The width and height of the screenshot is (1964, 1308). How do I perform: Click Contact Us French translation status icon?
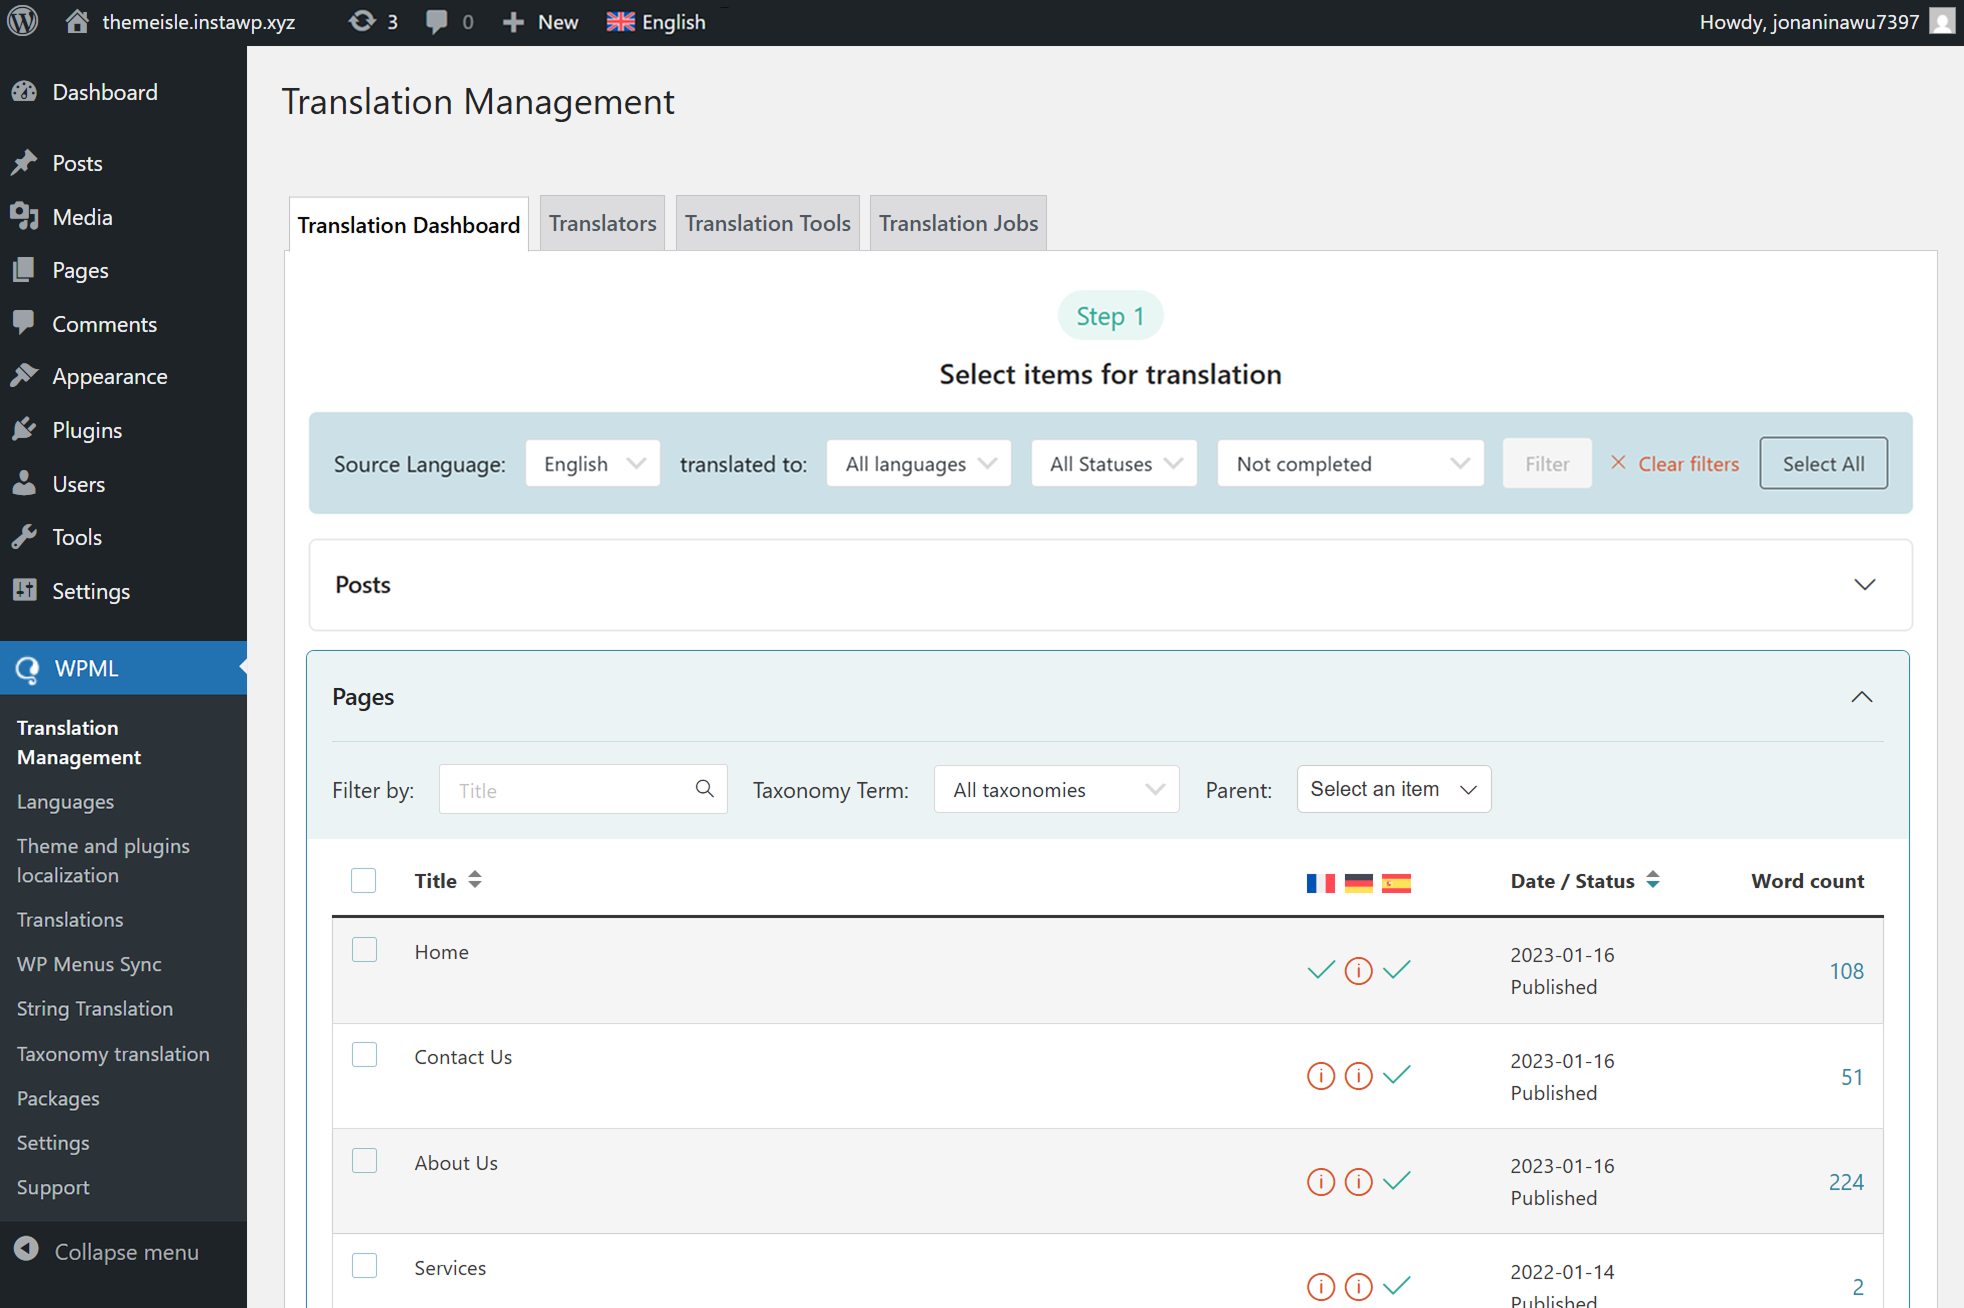point(1320,1076)
